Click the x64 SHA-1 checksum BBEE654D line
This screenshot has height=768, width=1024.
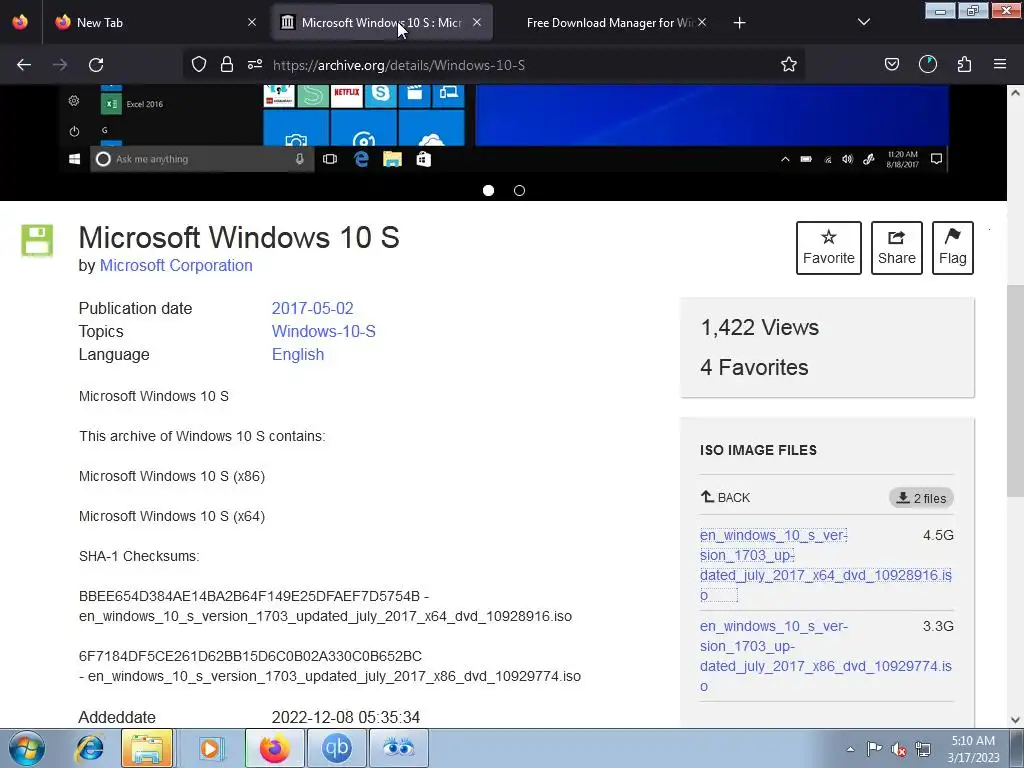point(254,596)
